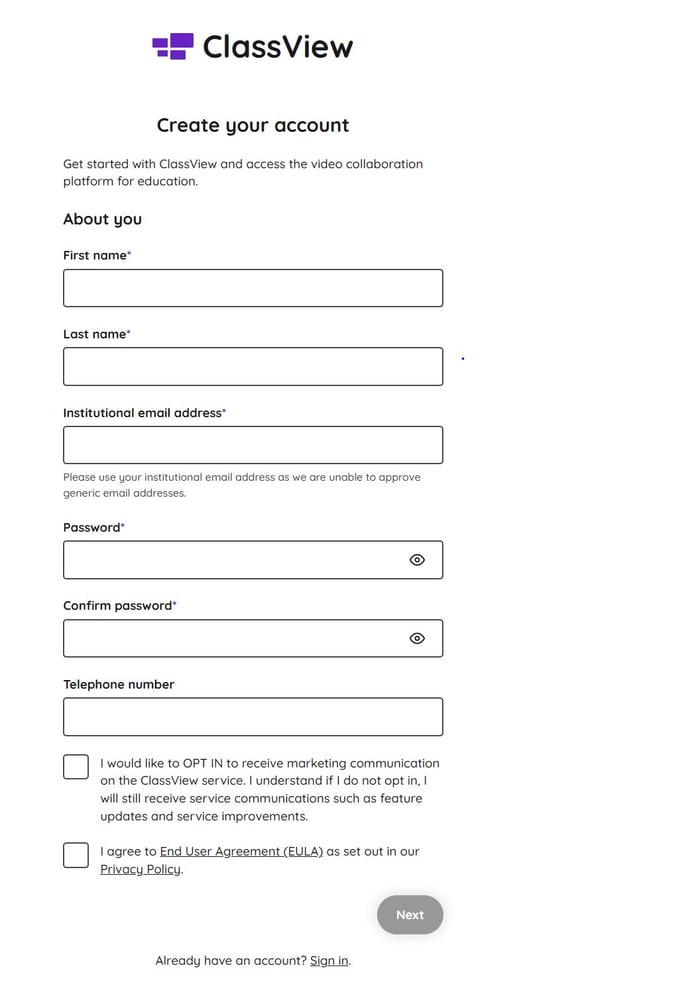Screen dimensions: 688x986
Task: Open the Privacy Policy link
Action: [139, 869]
